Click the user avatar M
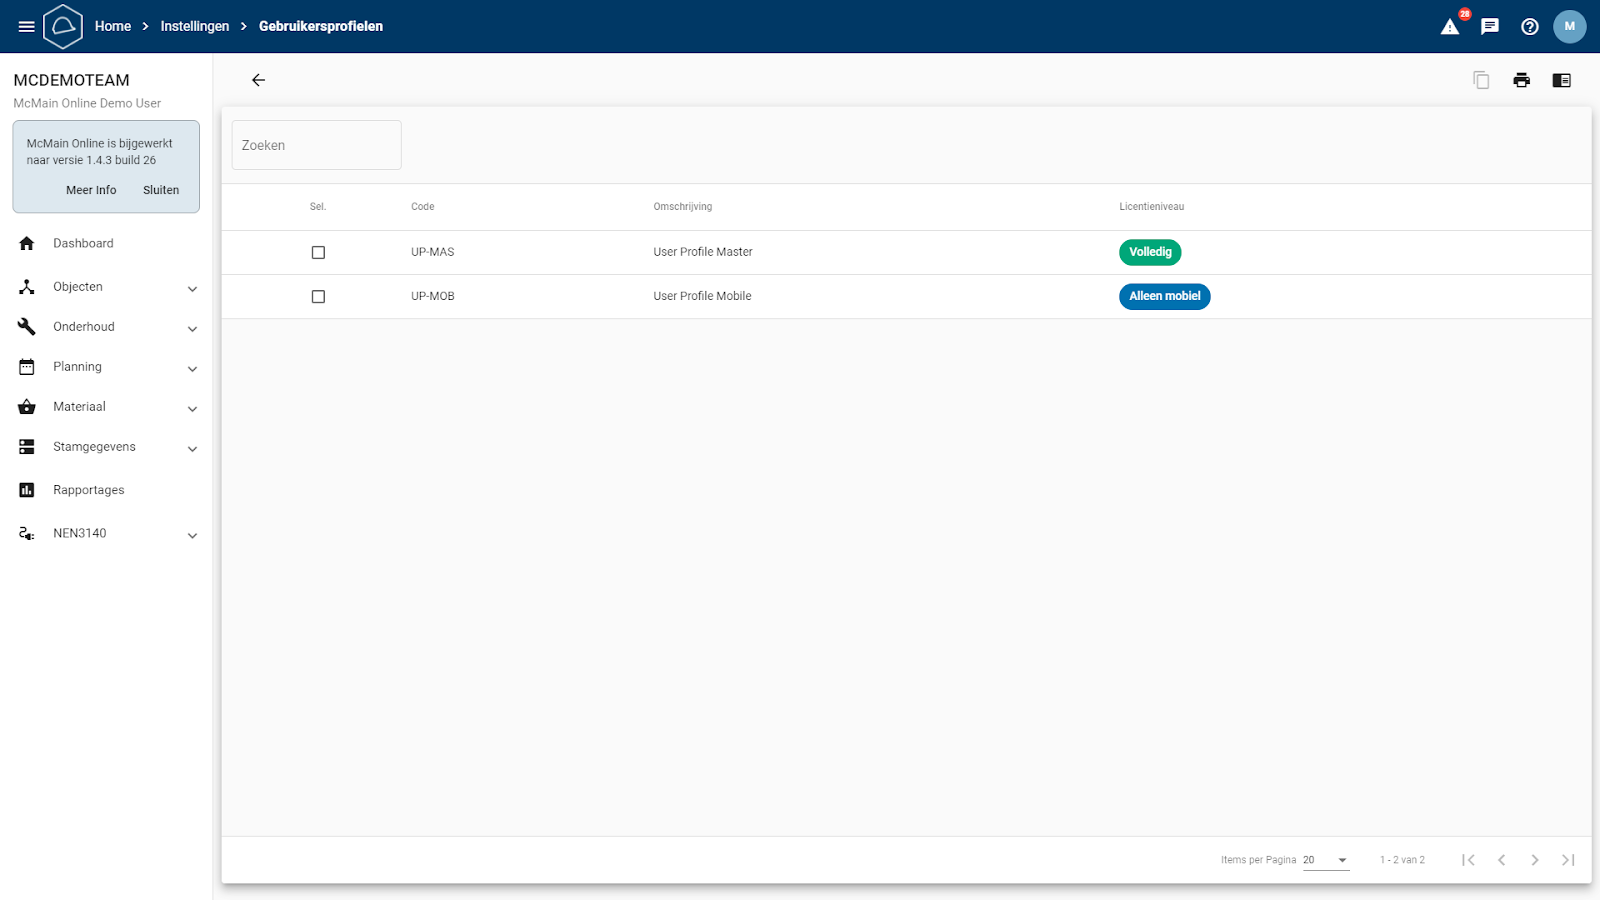Viewport: 1600px width, 900px height. [x=1569, y=27]
